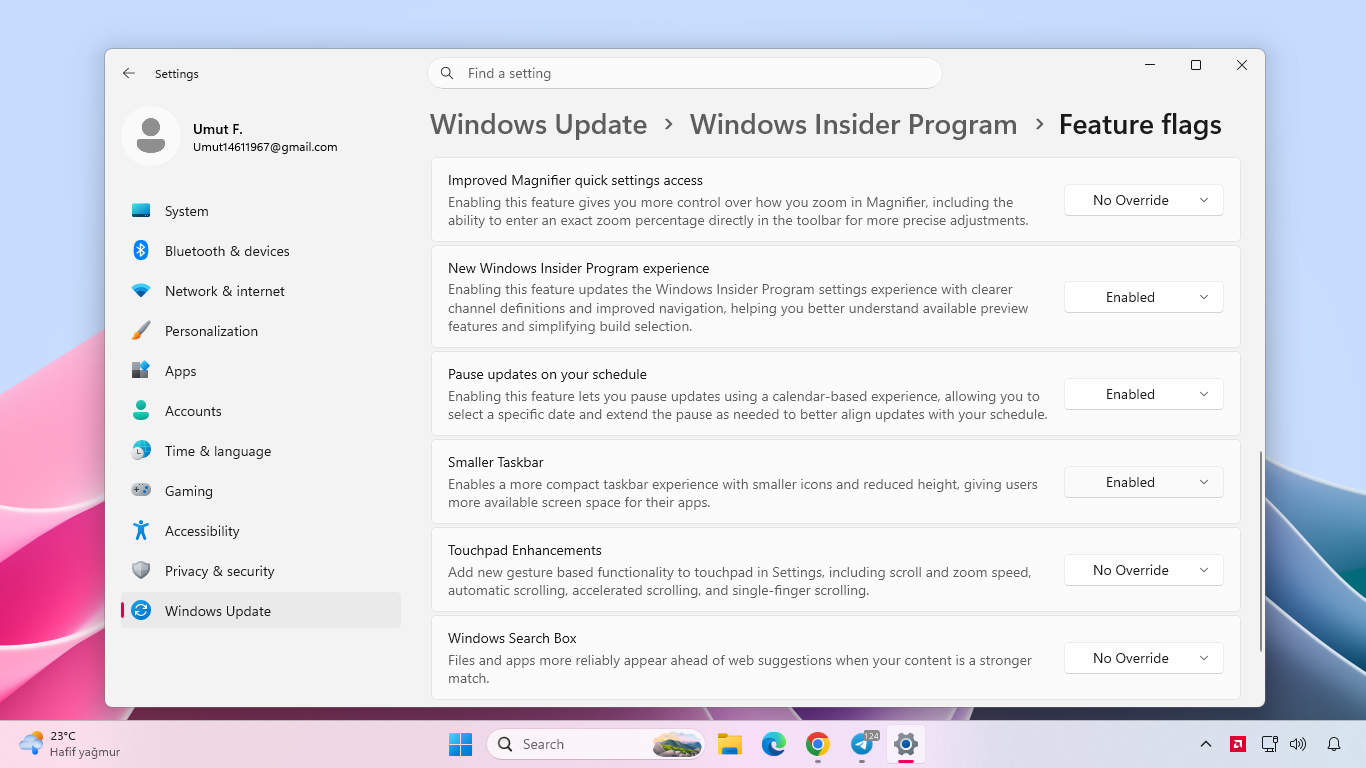The height and width of the screenshot is (768, 1366).
Task: Open Google Chrome from the taskbar
Action: (818, 744)
